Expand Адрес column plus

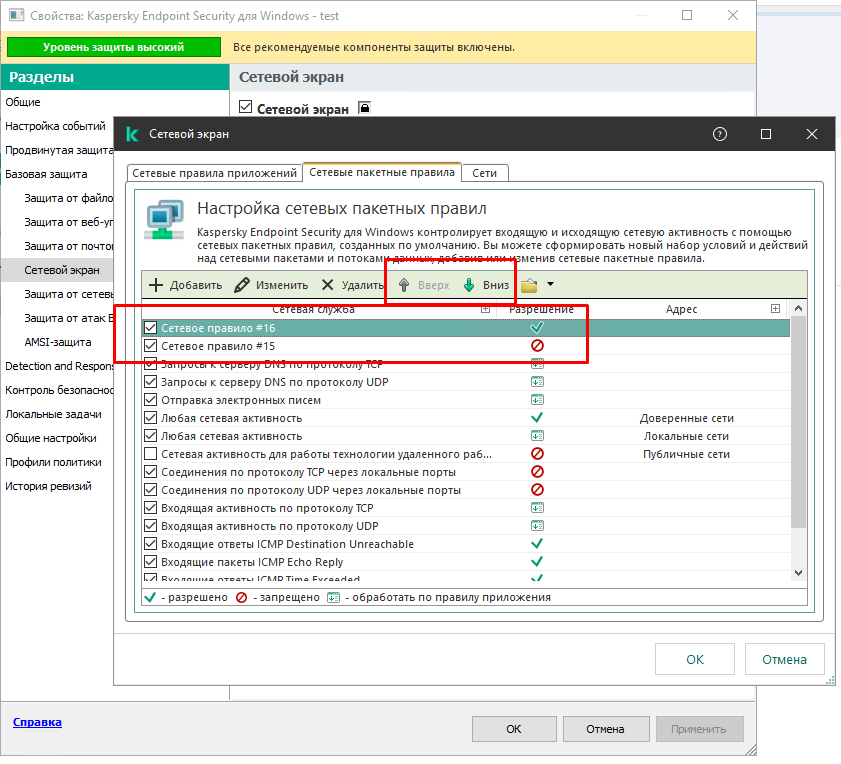[x=775, y=308]
